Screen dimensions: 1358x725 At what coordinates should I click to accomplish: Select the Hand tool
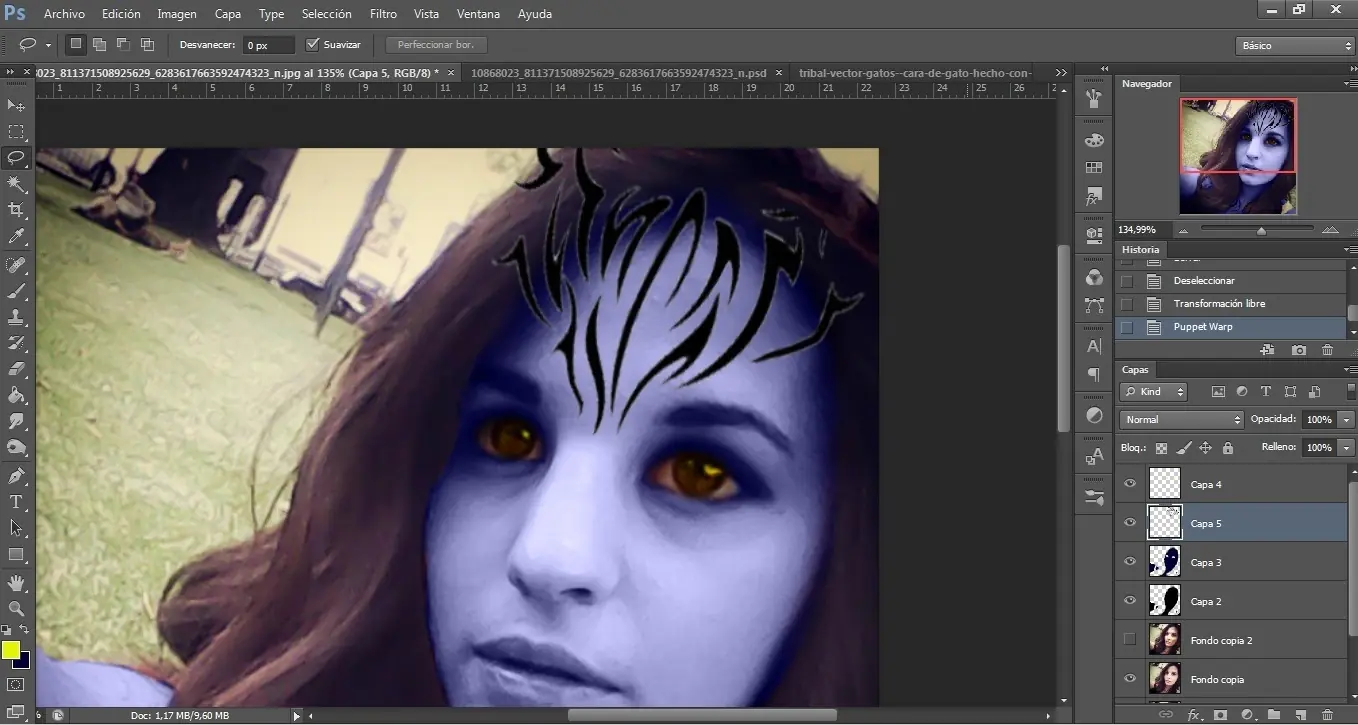click(x=16, y=582)
